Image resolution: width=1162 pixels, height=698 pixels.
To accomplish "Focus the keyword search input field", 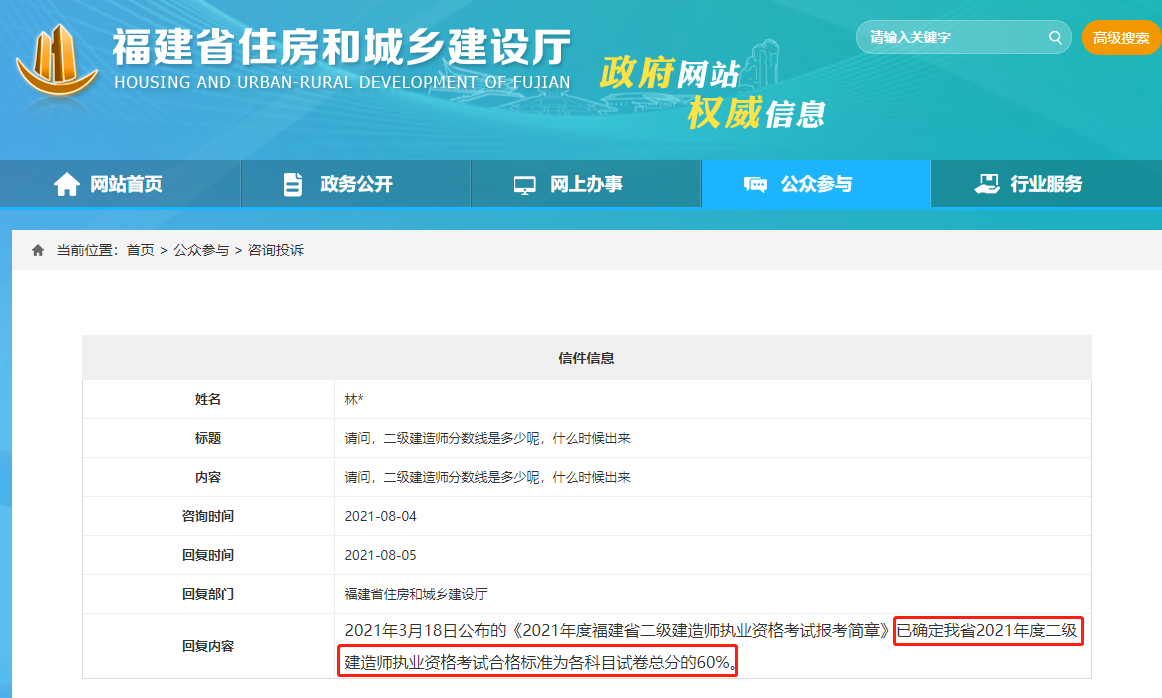I will pyautogui.click(x=950, y=38).
